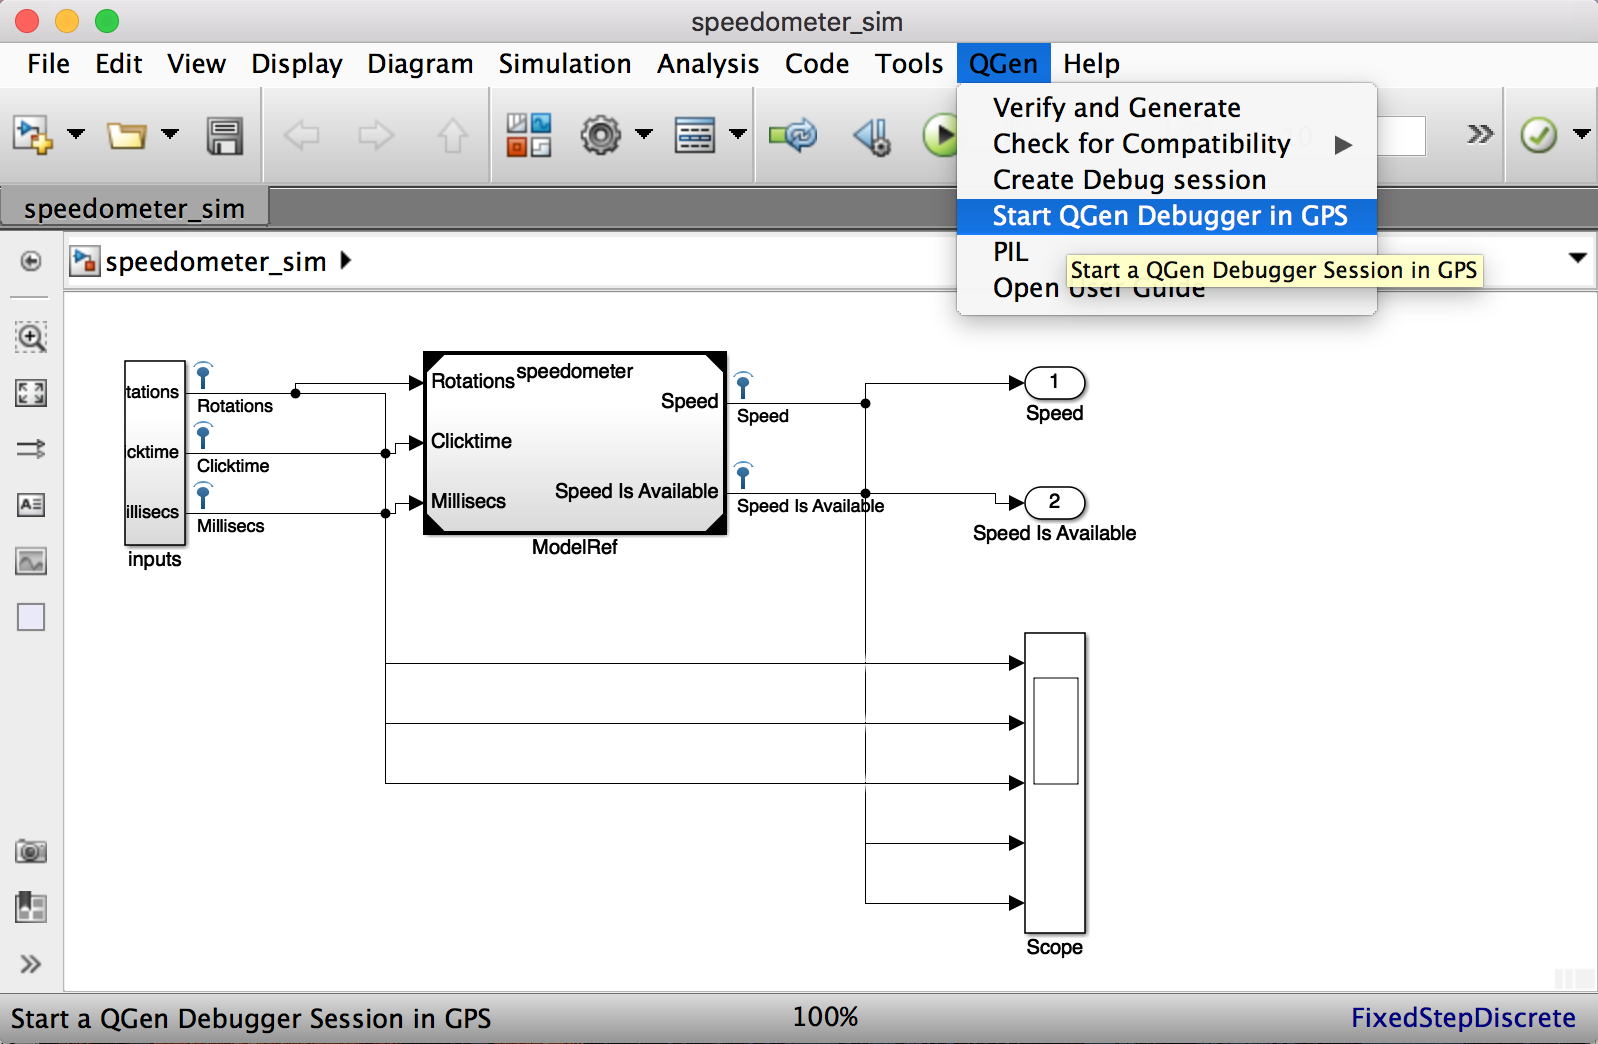Click the Back navigation arrow
This screenshot has width=1598, height=1044.
[x=301, y=135]
